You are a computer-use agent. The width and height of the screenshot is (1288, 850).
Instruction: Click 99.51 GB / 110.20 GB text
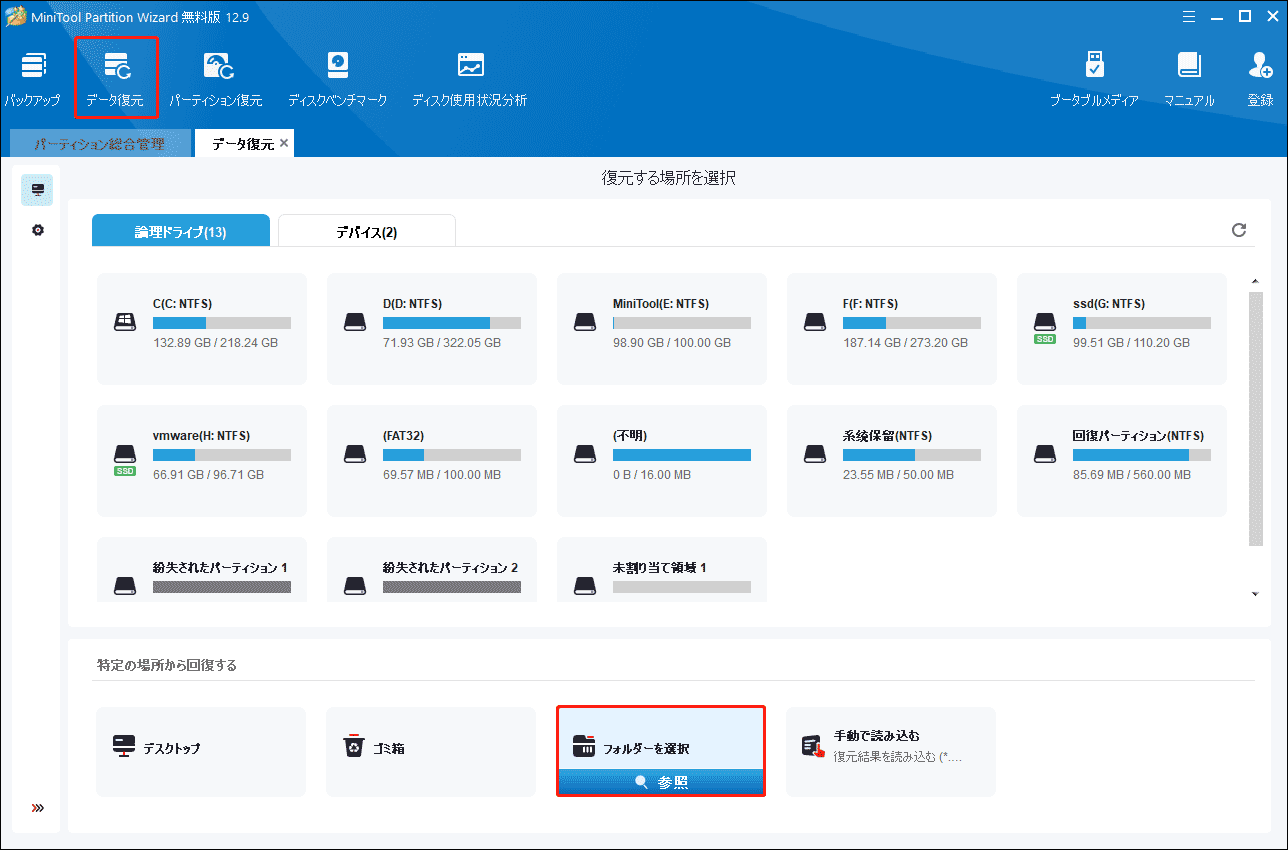pyautogui.click(x=1131, y=343)
